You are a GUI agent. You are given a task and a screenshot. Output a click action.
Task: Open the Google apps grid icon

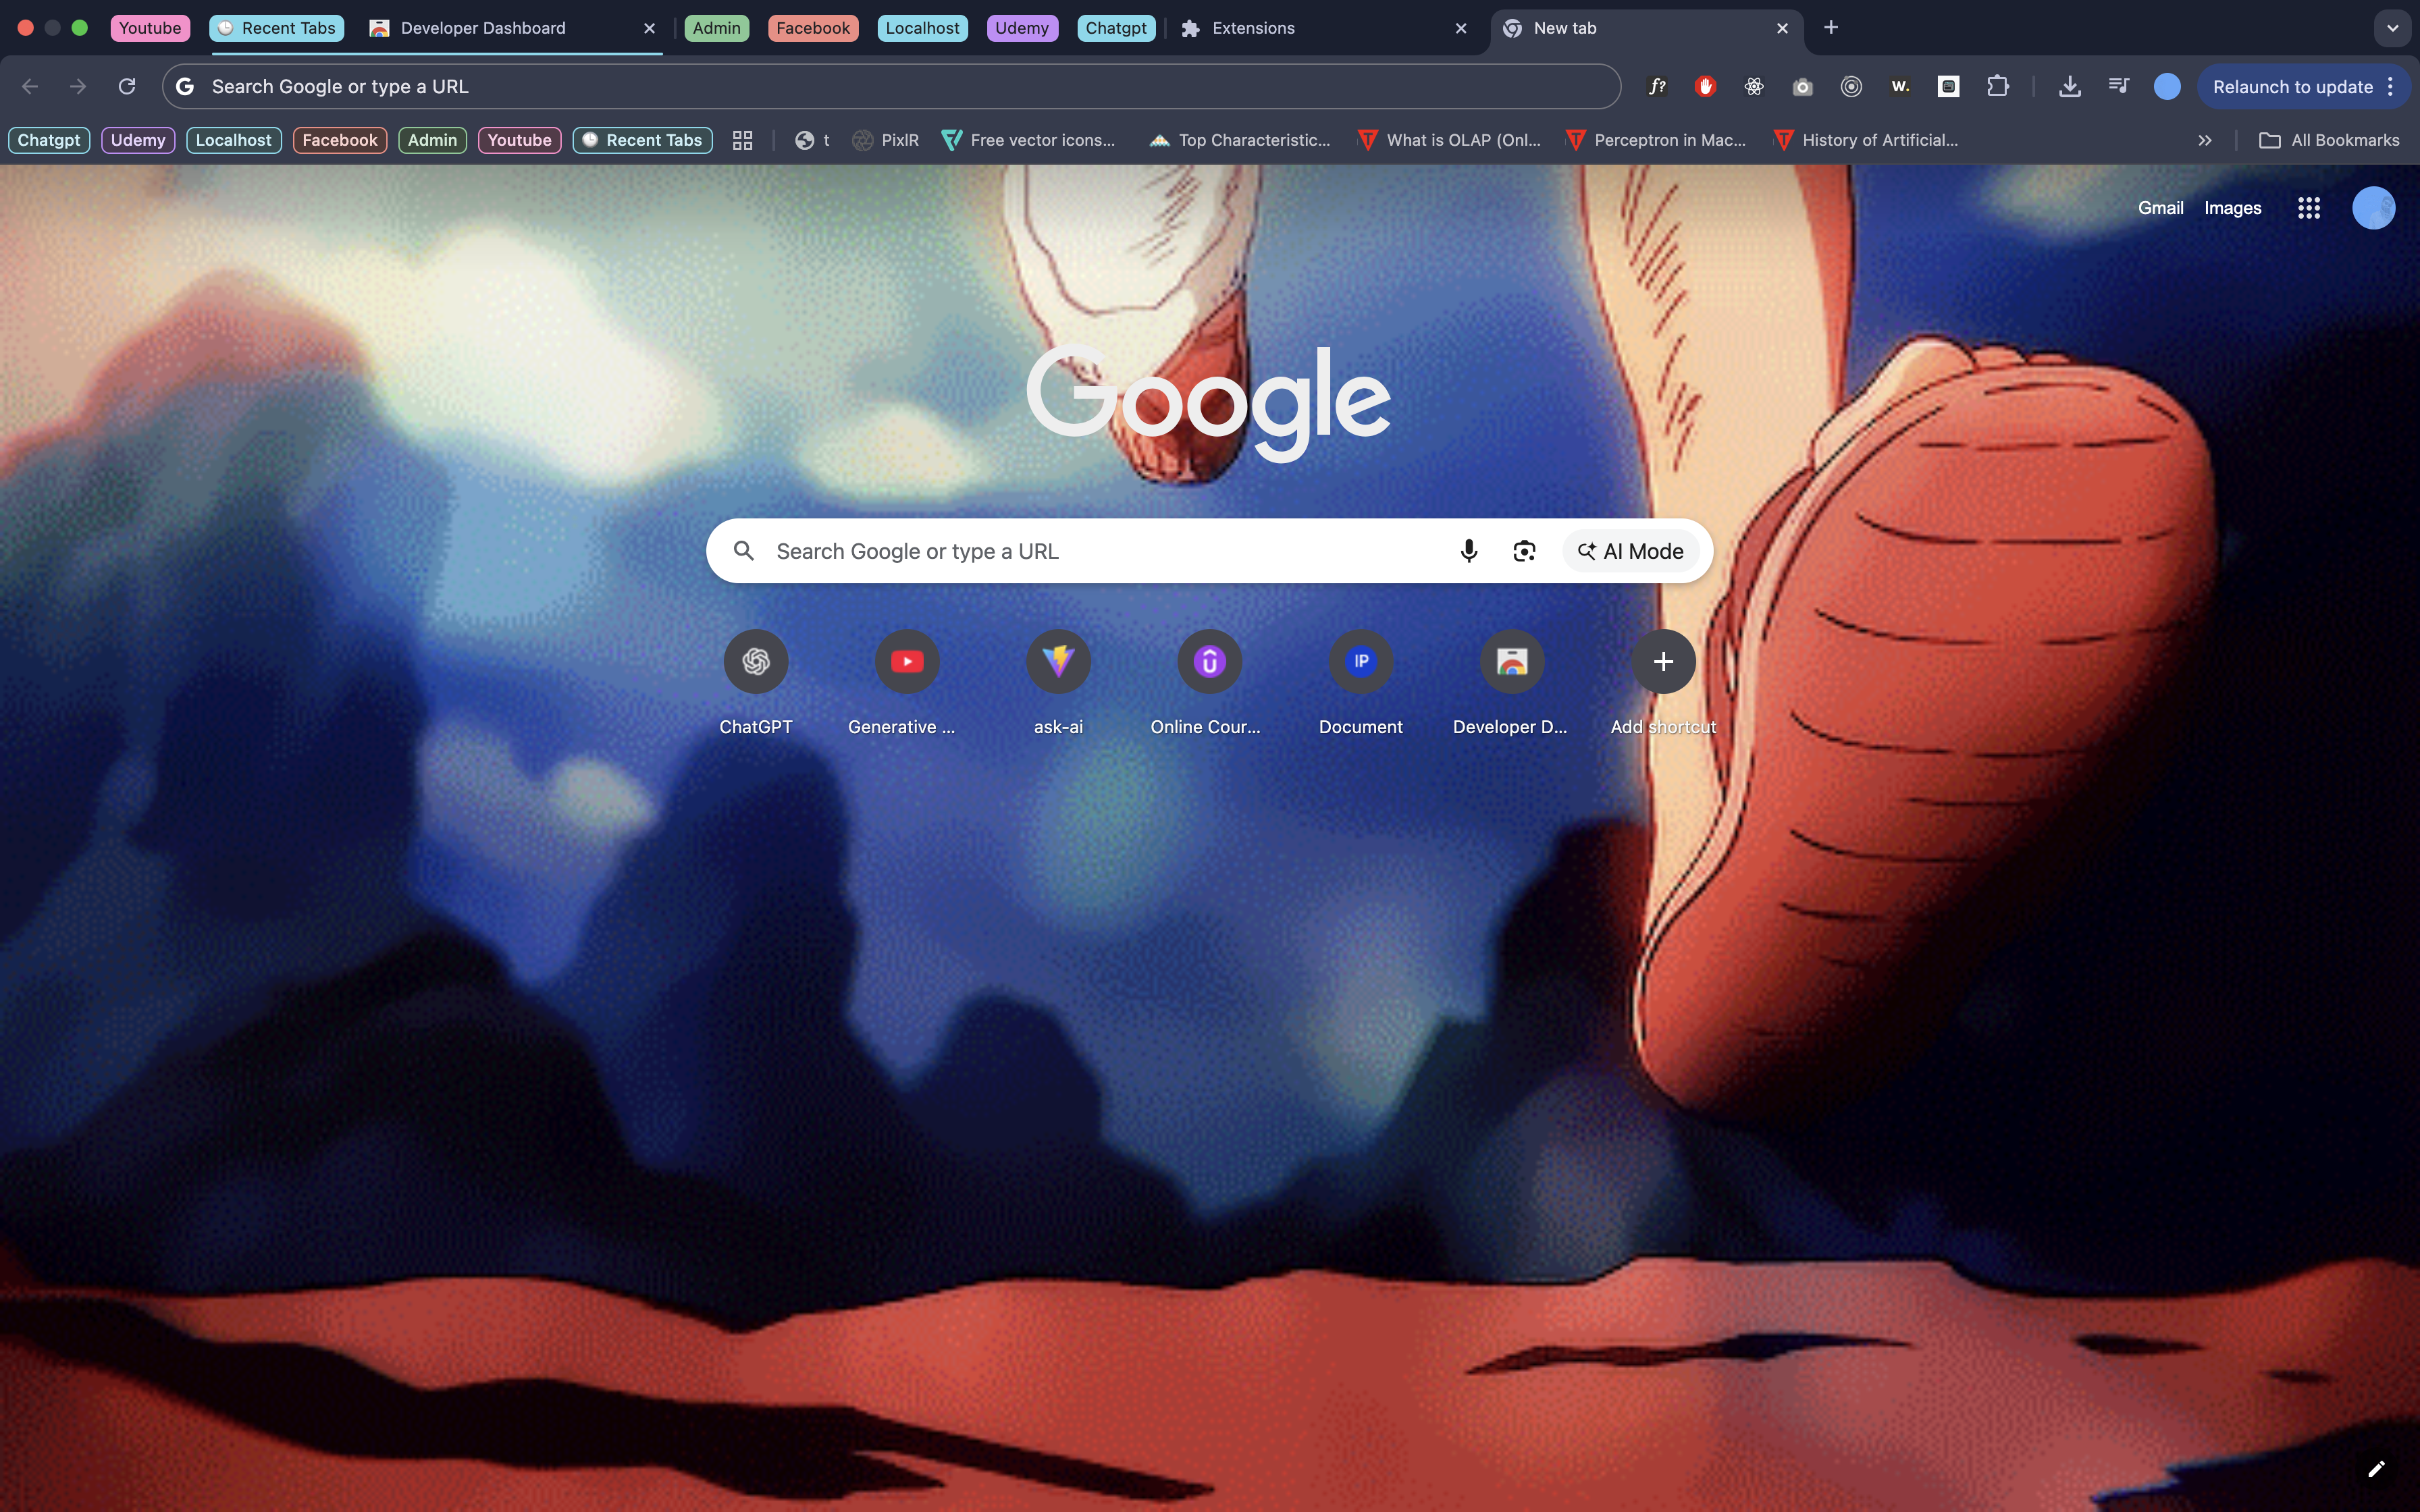(x=2308, y=208)
